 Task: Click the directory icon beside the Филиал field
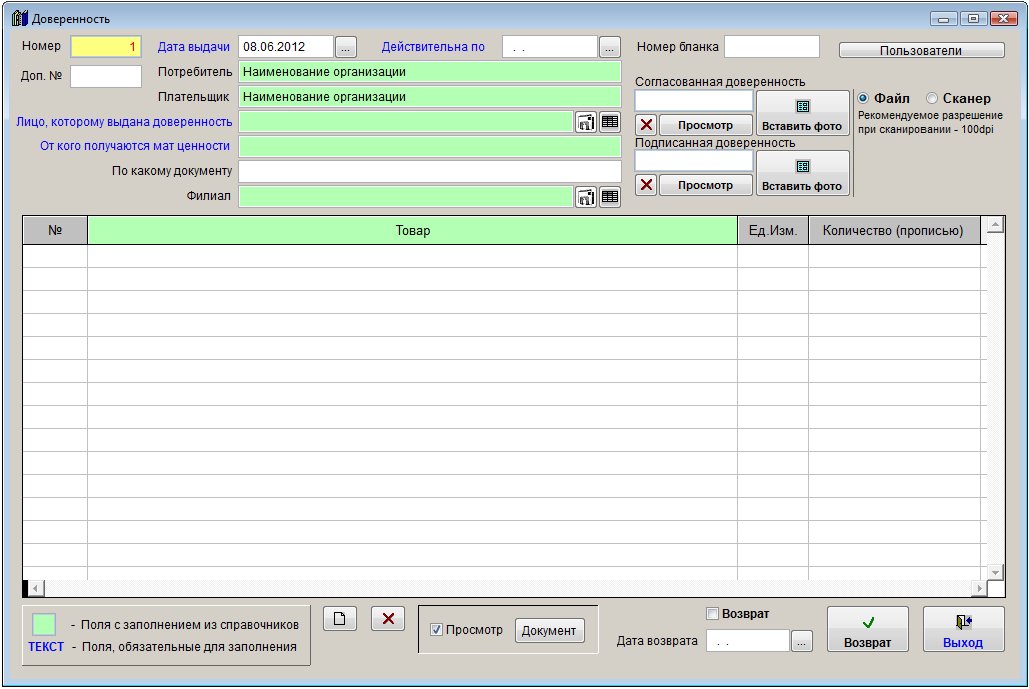[x=585, y=197]
